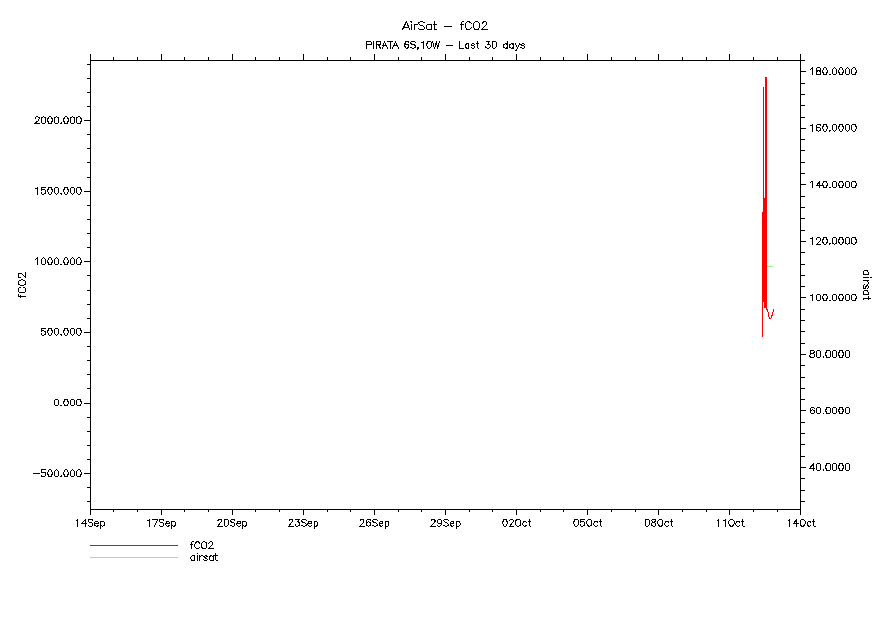Click the 14Oct date at axis end
This screenshot has height=630, width=891.
[800, 523]
